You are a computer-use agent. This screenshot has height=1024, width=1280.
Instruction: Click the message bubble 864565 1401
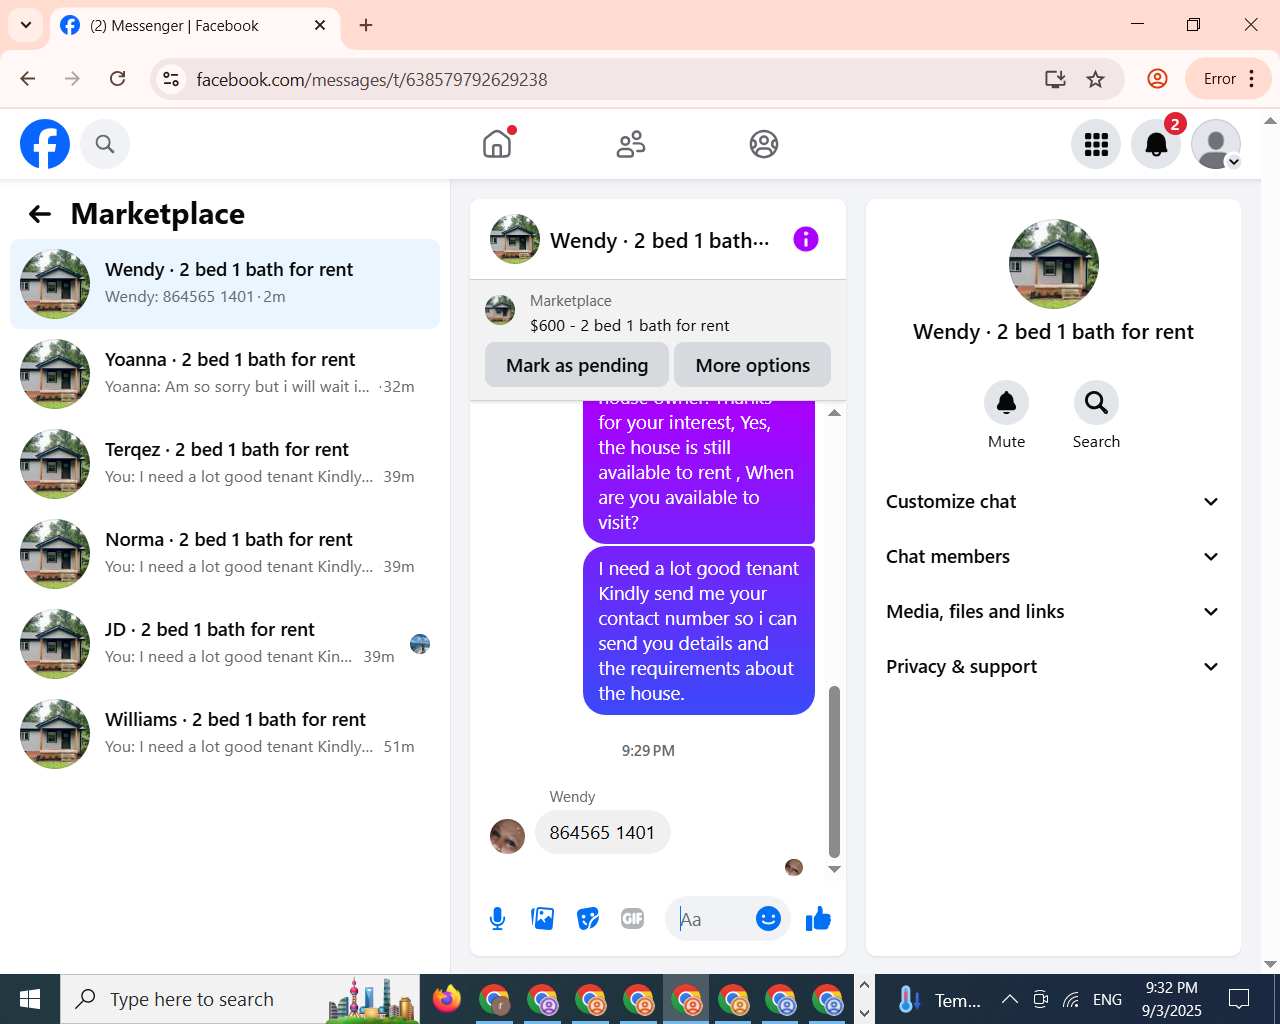point(602,832)
